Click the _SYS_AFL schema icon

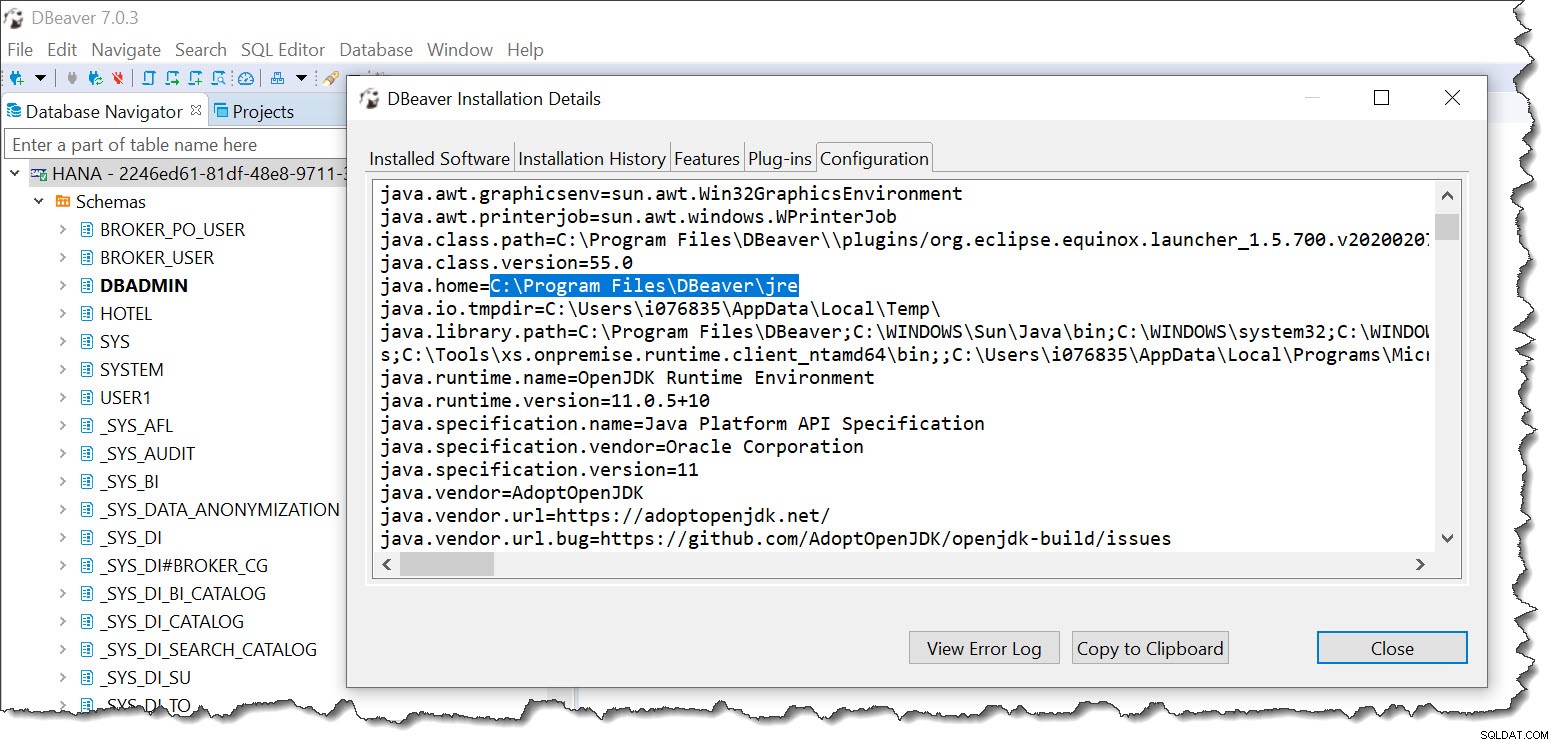tap(87, 425)
